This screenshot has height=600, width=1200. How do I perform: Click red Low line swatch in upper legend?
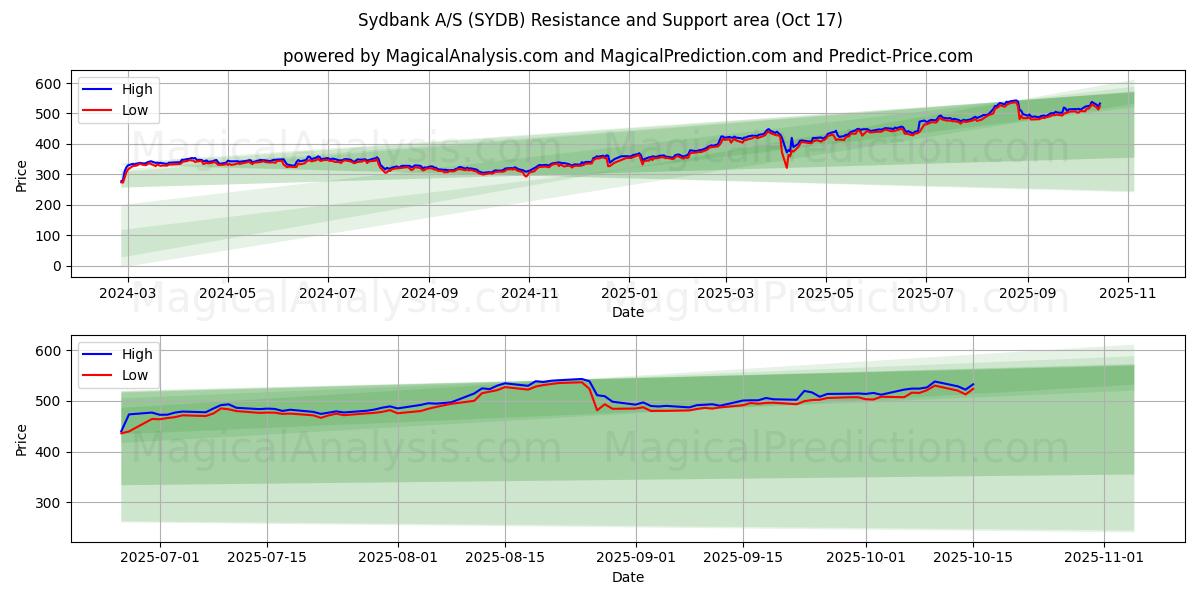(x=98, y=110)
